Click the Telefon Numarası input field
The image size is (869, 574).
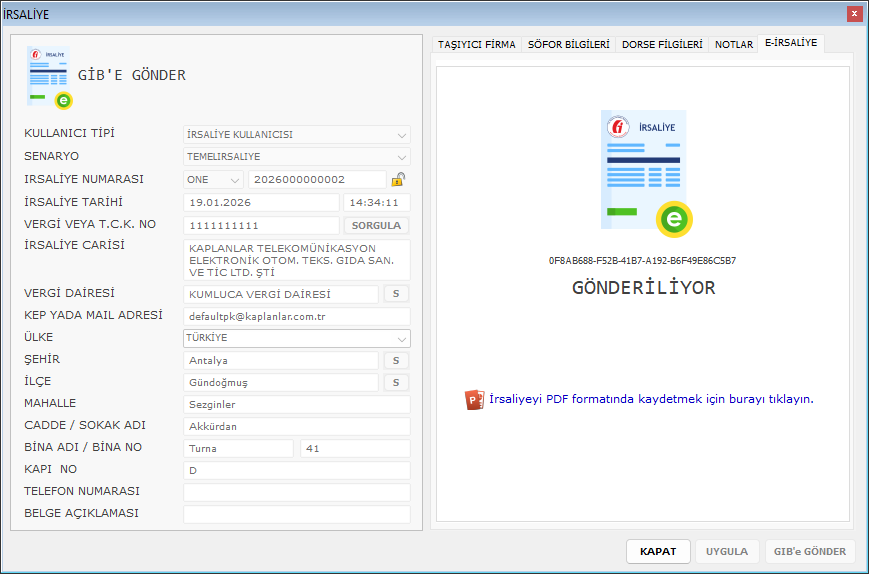296,492
